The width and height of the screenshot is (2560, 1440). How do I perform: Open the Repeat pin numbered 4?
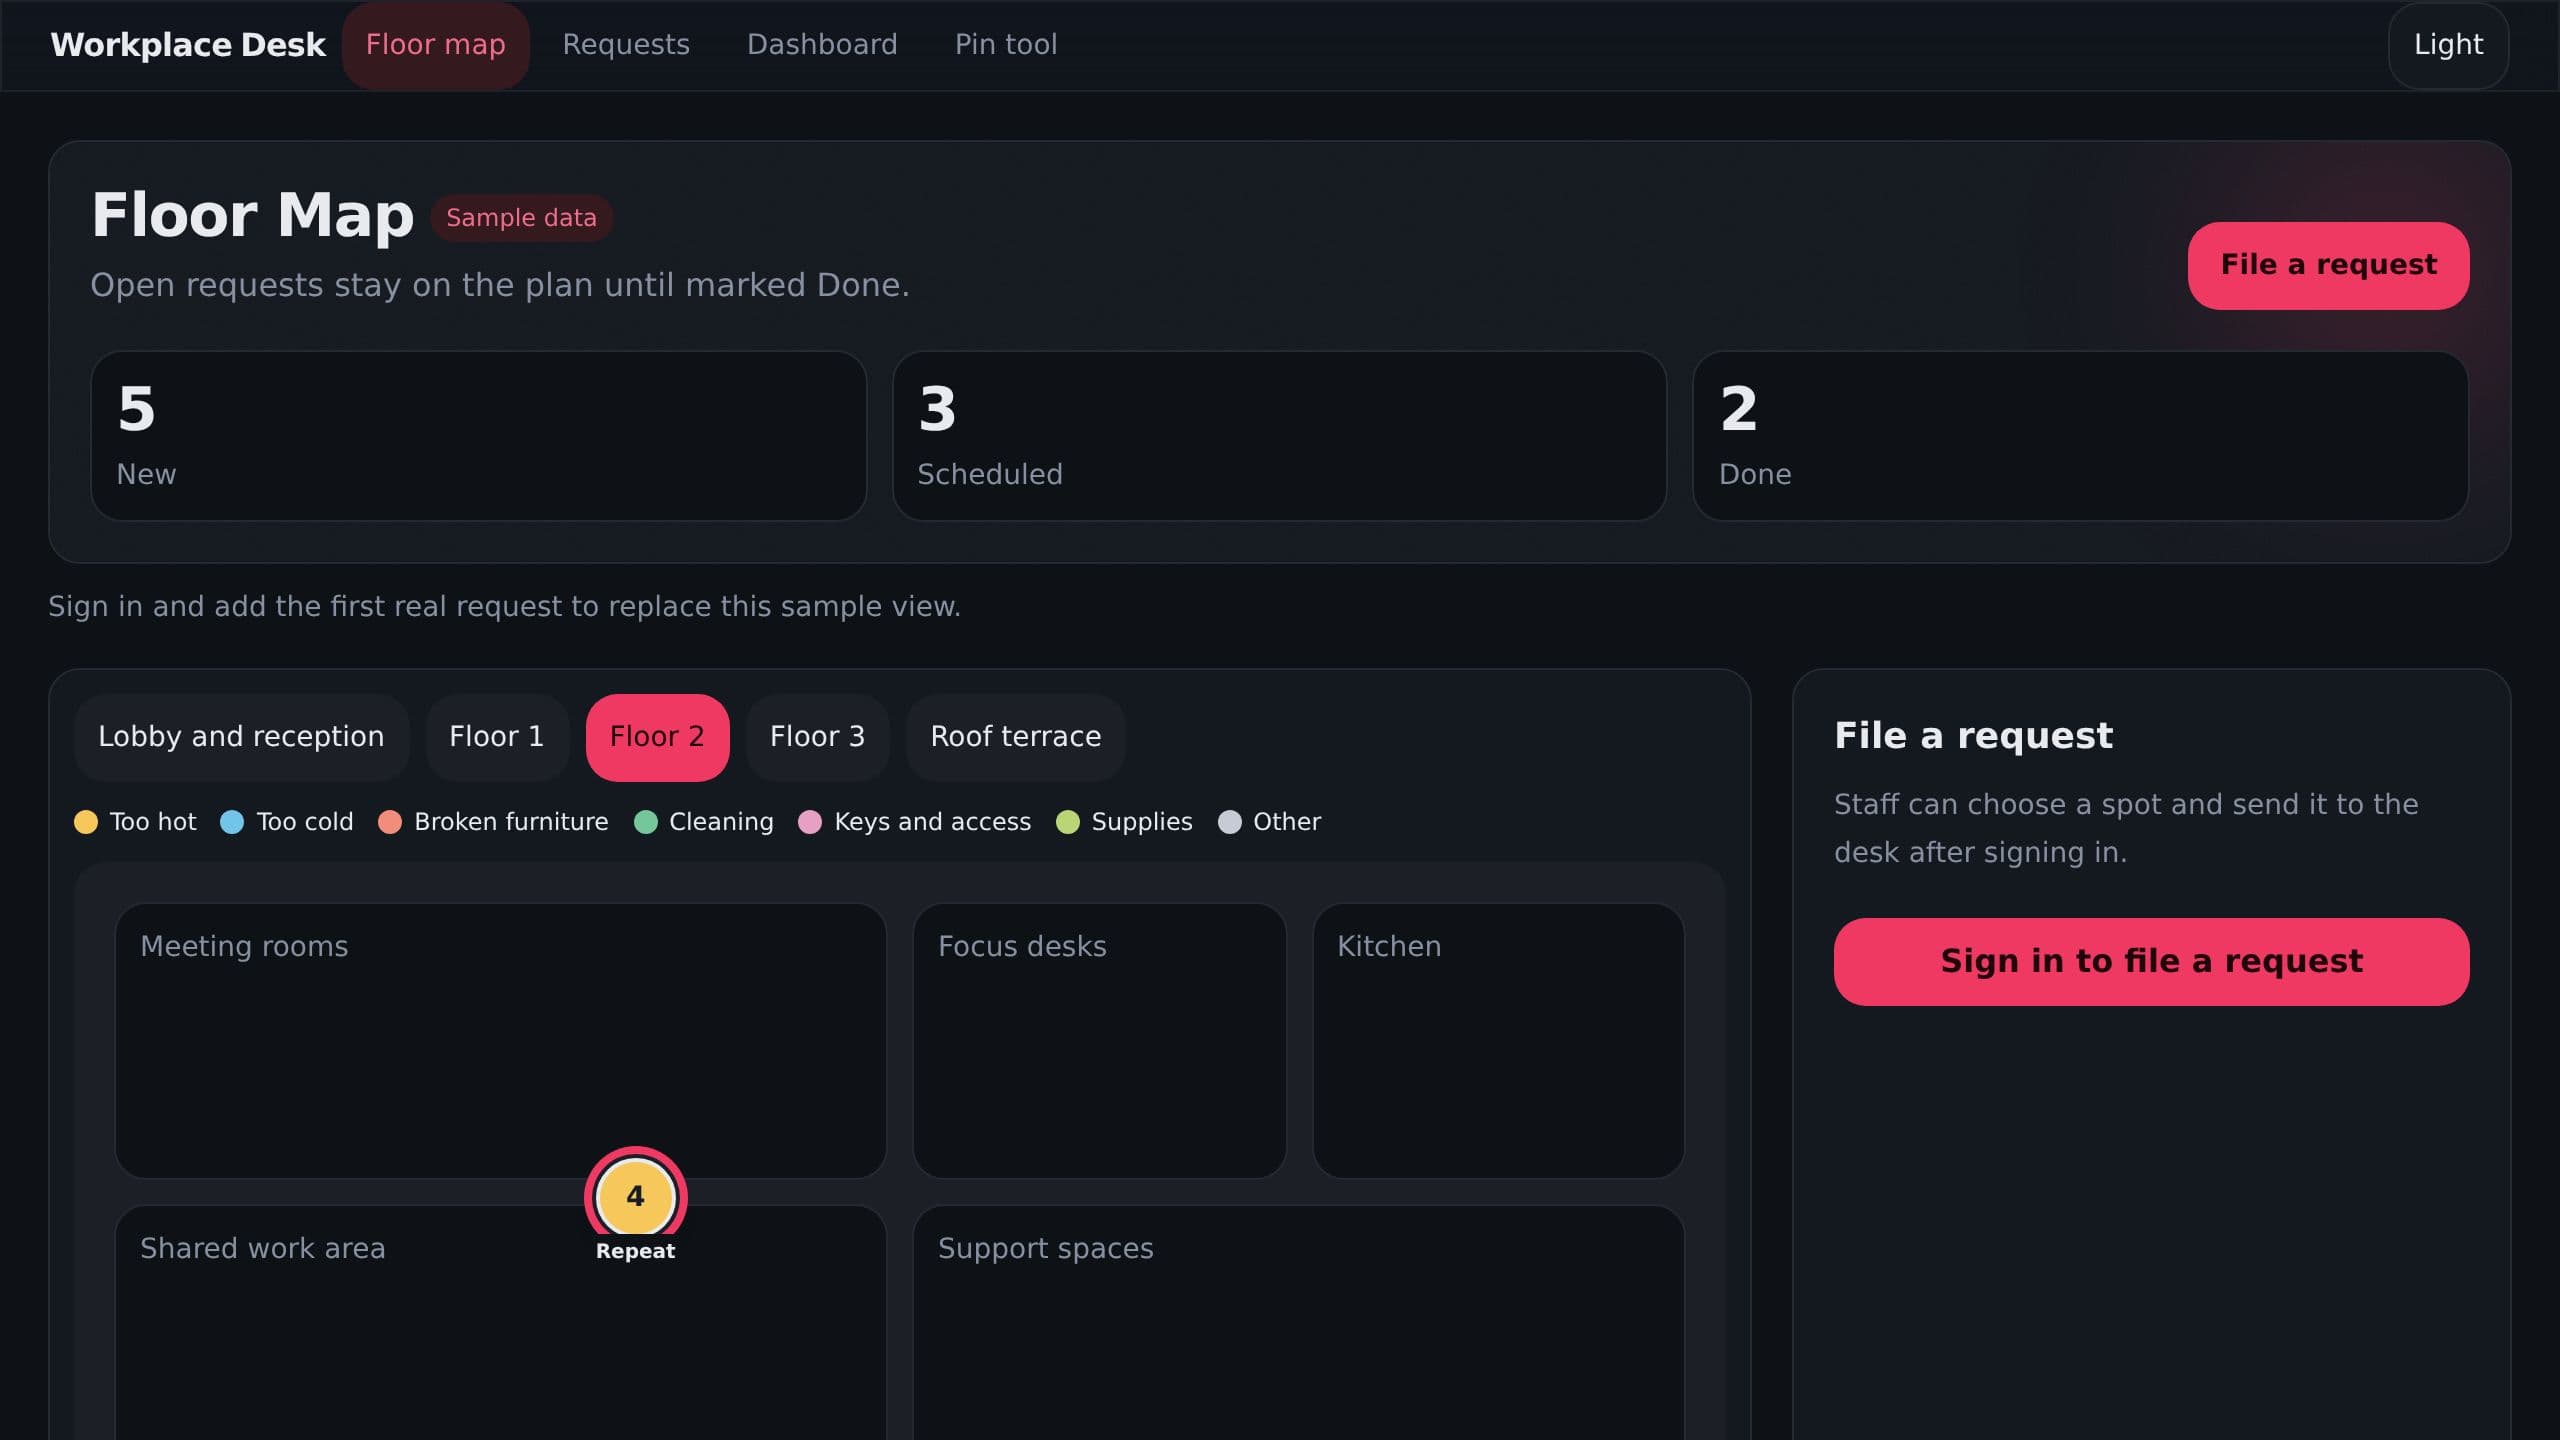(635, 1197)
